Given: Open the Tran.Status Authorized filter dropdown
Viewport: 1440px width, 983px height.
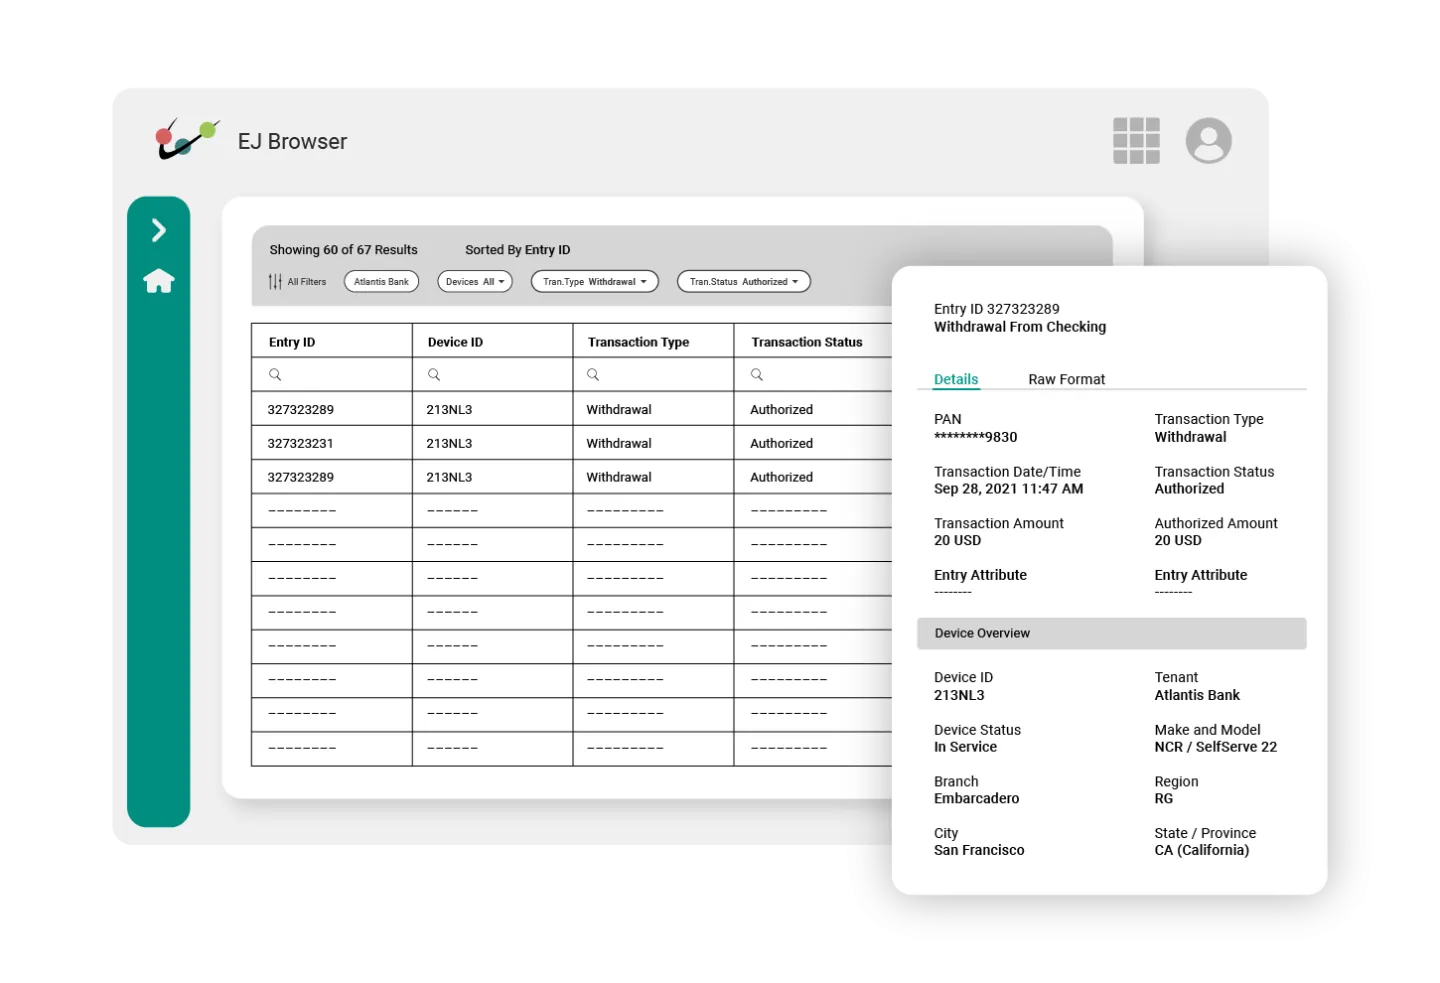Looking at the screenshot, I should (x=743, y=282).
